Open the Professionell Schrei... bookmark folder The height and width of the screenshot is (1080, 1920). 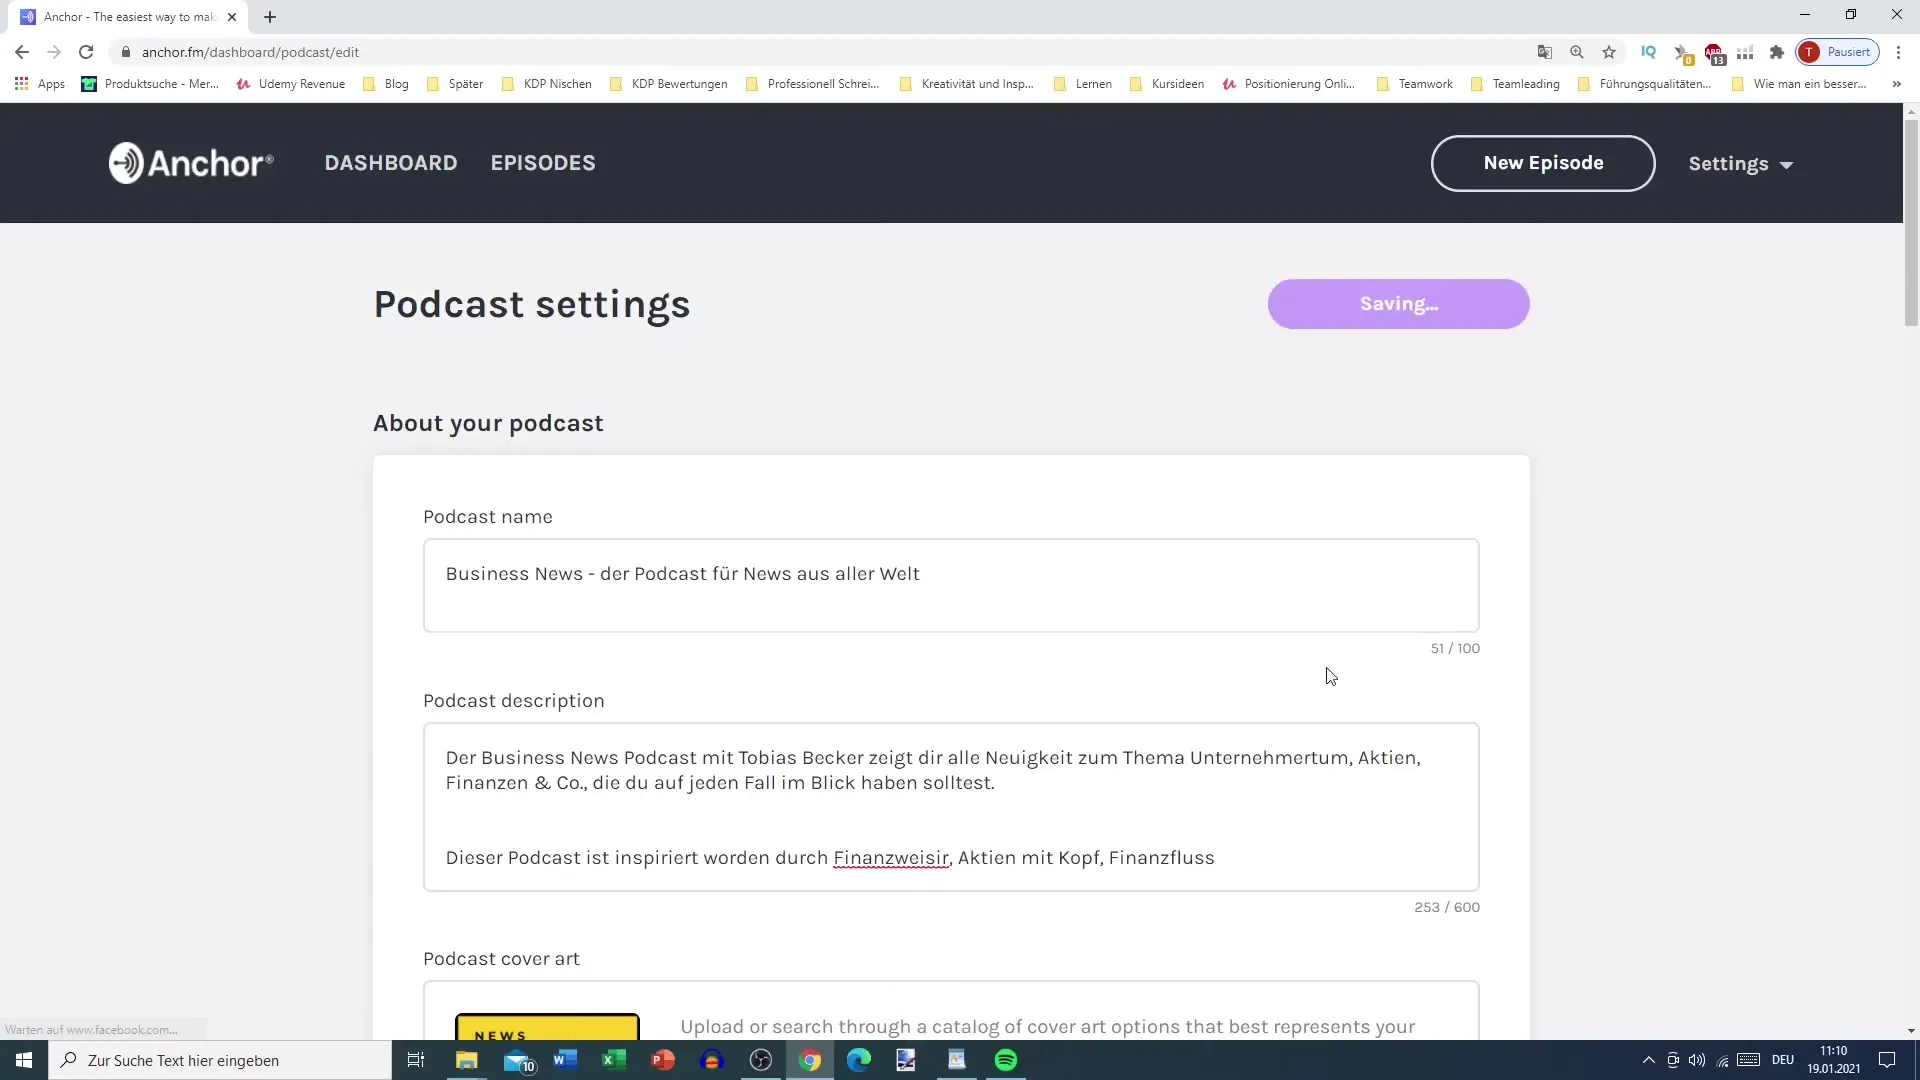pos(813,84)
